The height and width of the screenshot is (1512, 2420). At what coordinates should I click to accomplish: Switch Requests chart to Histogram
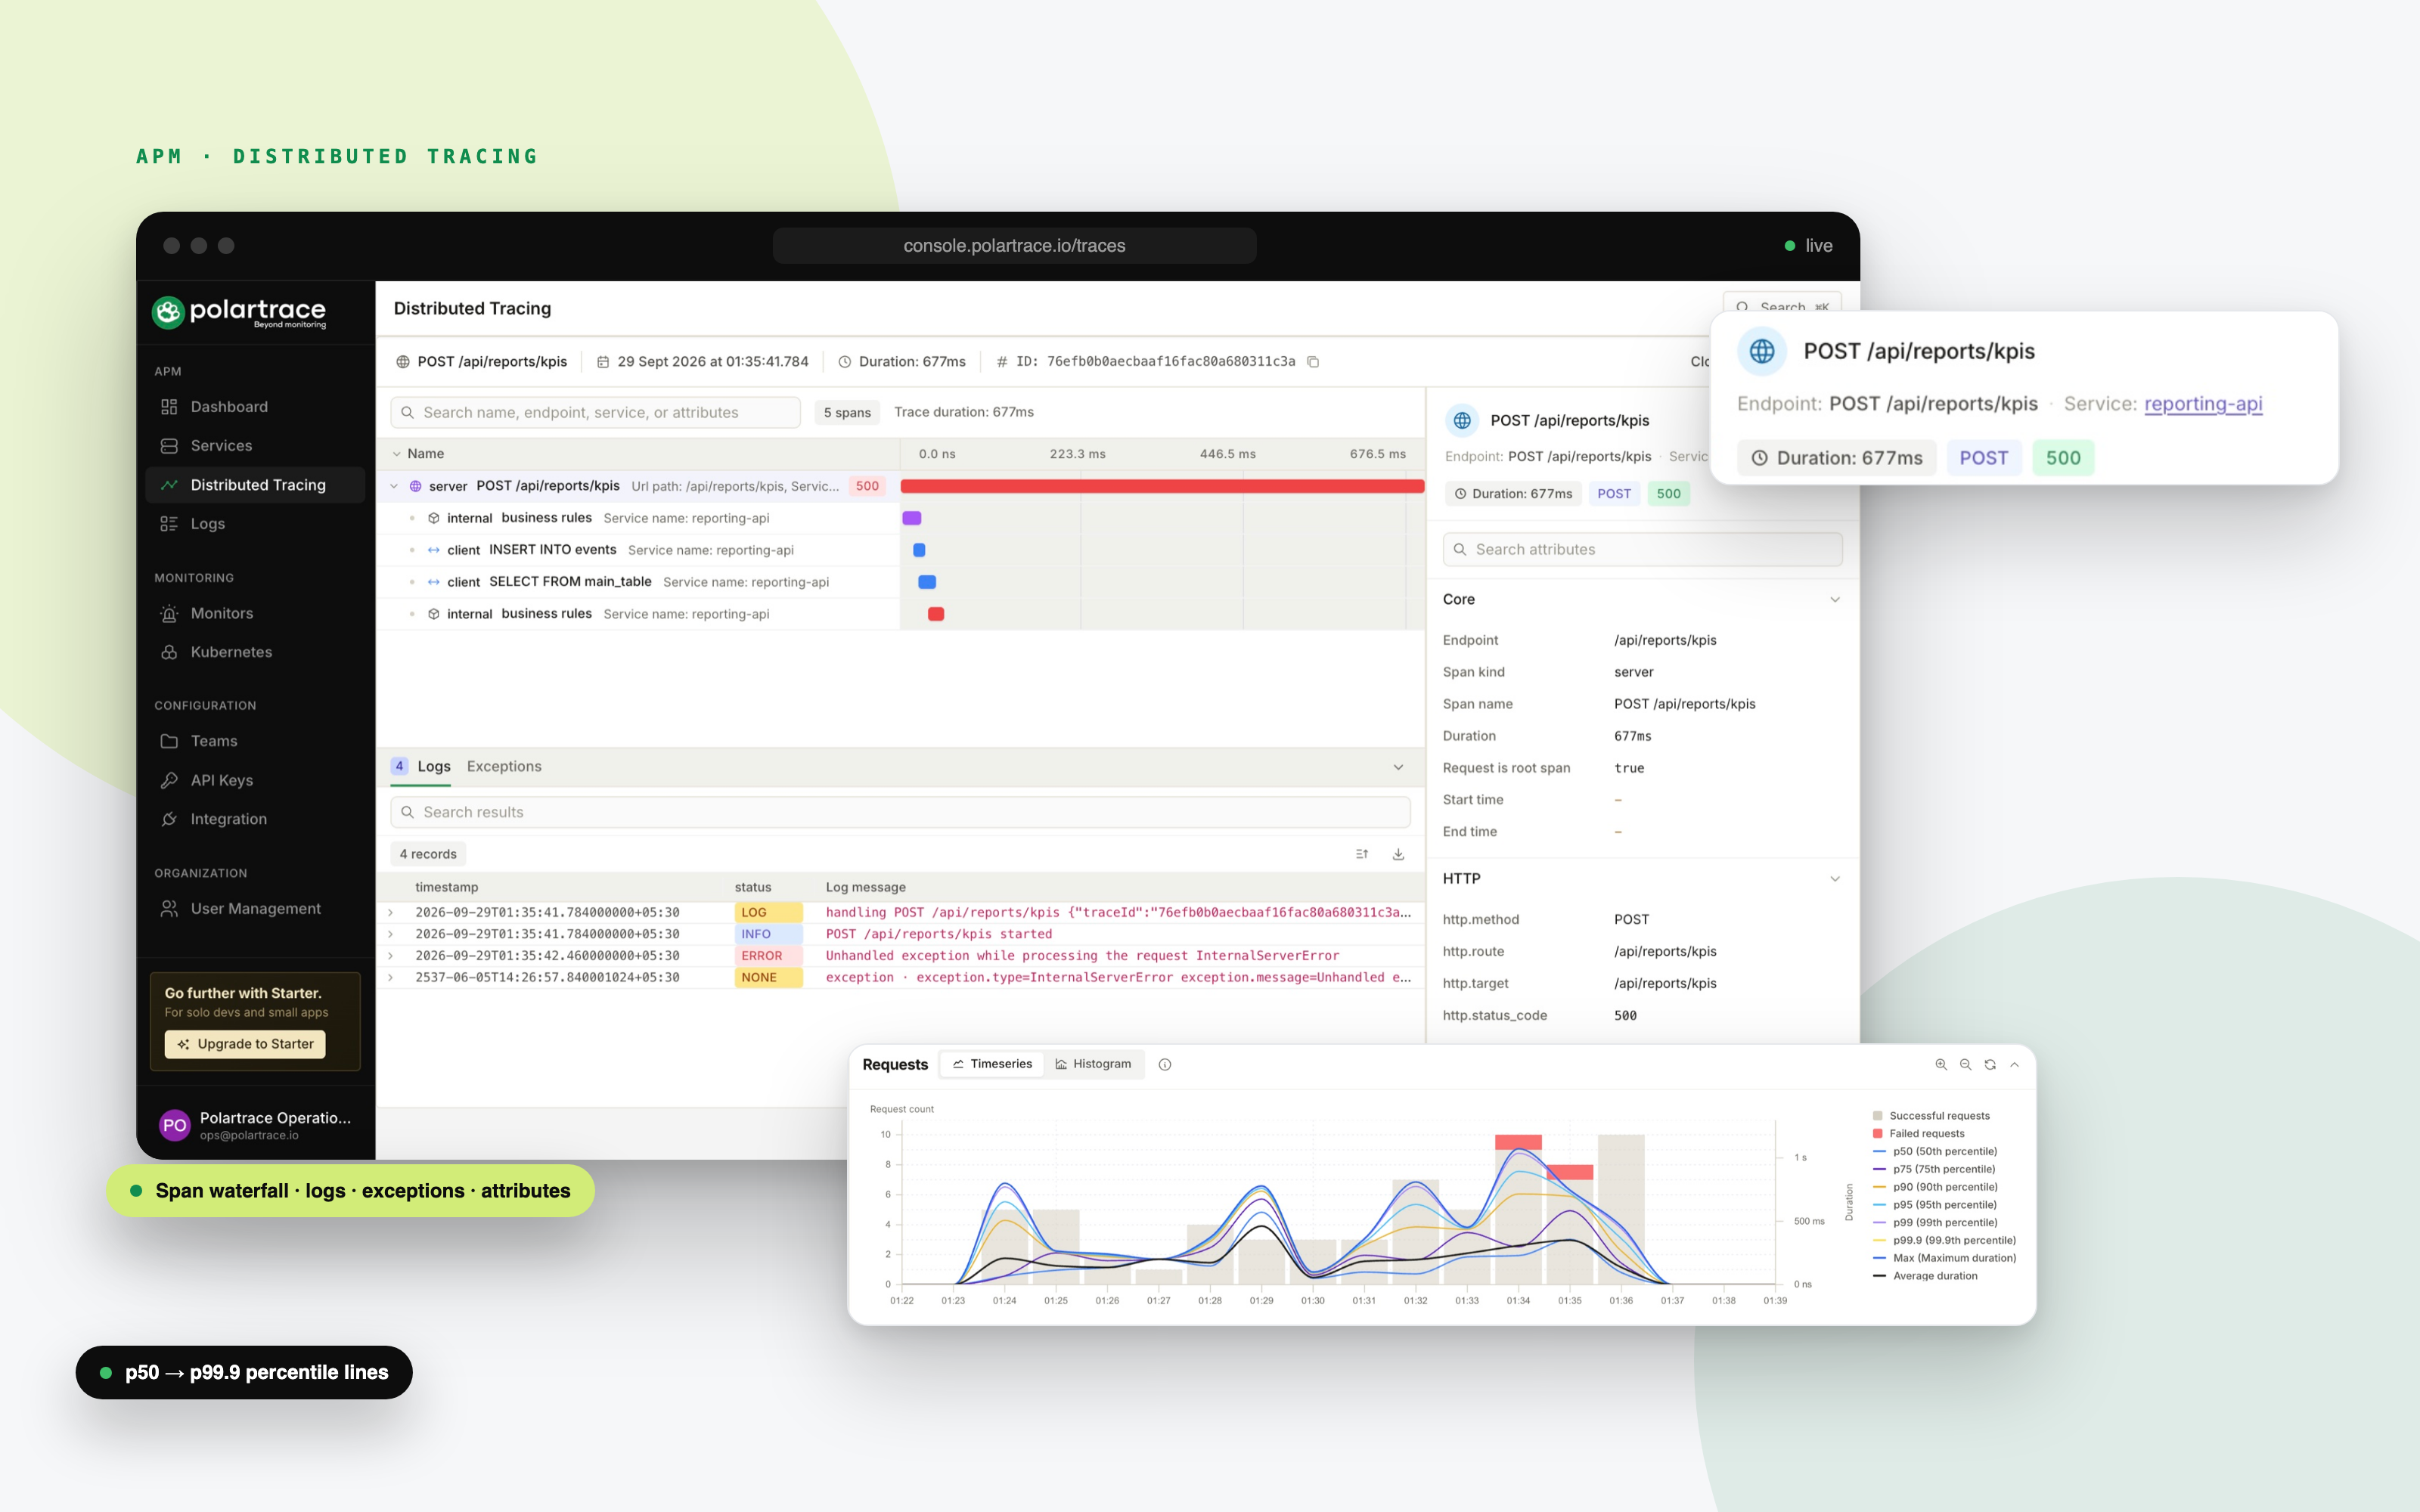pos(1094,1064)
